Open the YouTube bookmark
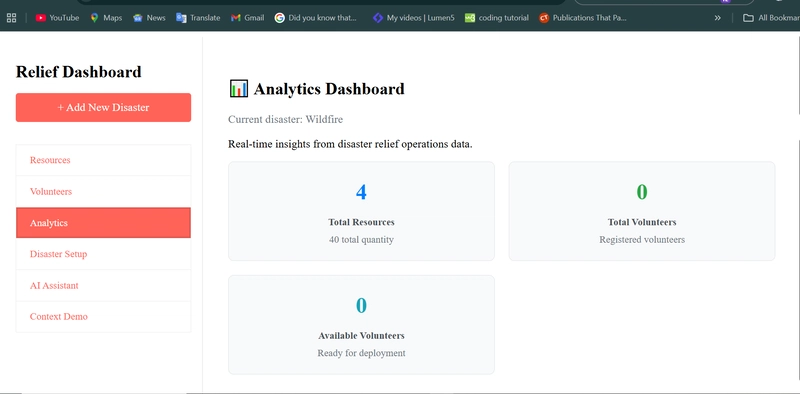800x394 pixels. point(57,18)
